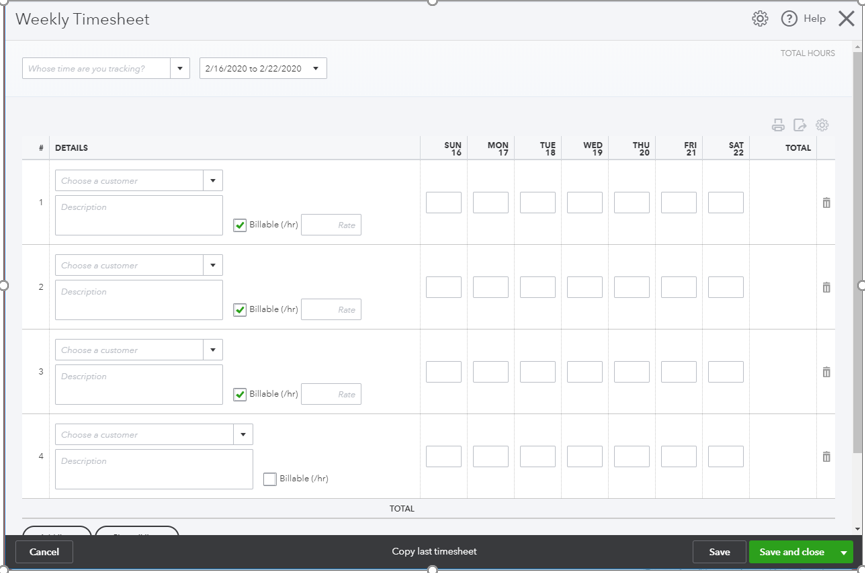This screenshot has width=865, height=573.
Task: Click Rate field in row 1
Action: pyautogui.click(x=331, y=225)
